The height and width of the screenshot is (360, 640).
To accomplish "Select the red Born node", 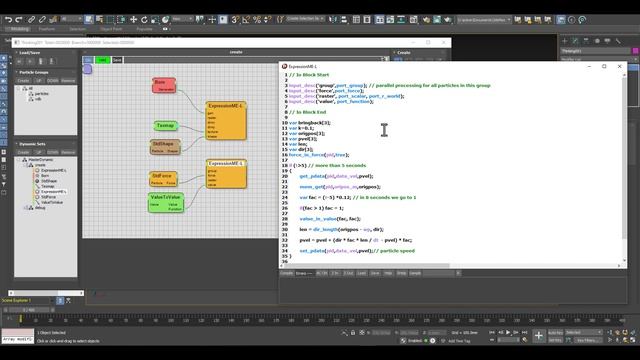I will (x=164, y=85).
